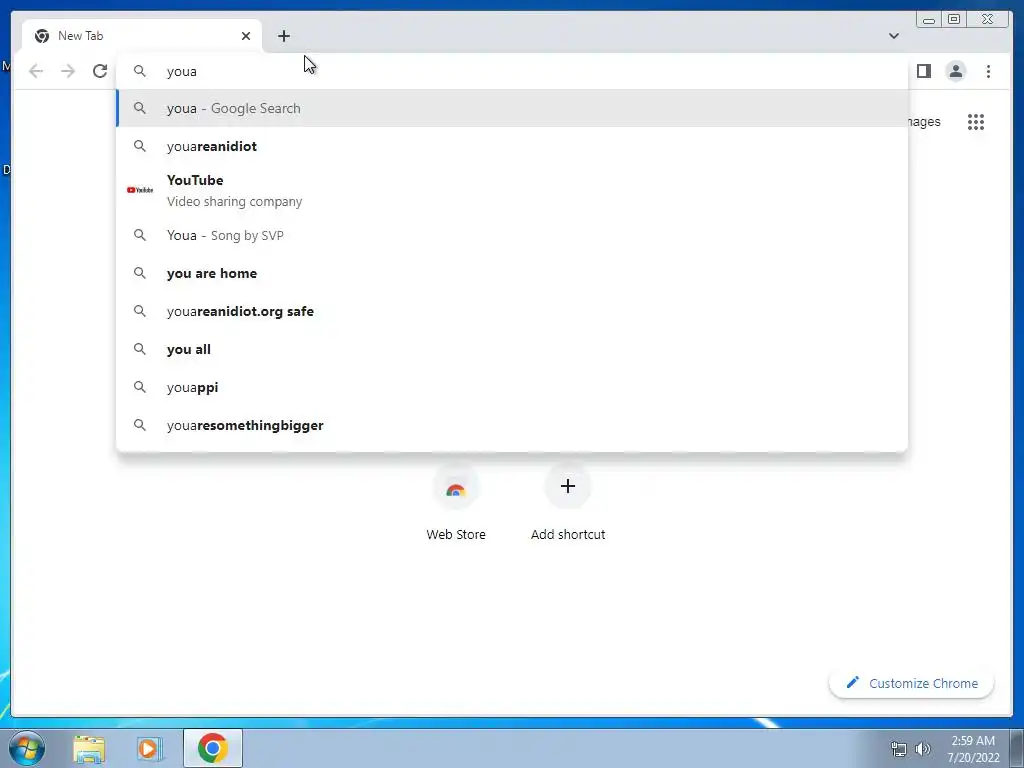
Task: Choose 'youa - Google Search' suggestion
Action: 512,108
